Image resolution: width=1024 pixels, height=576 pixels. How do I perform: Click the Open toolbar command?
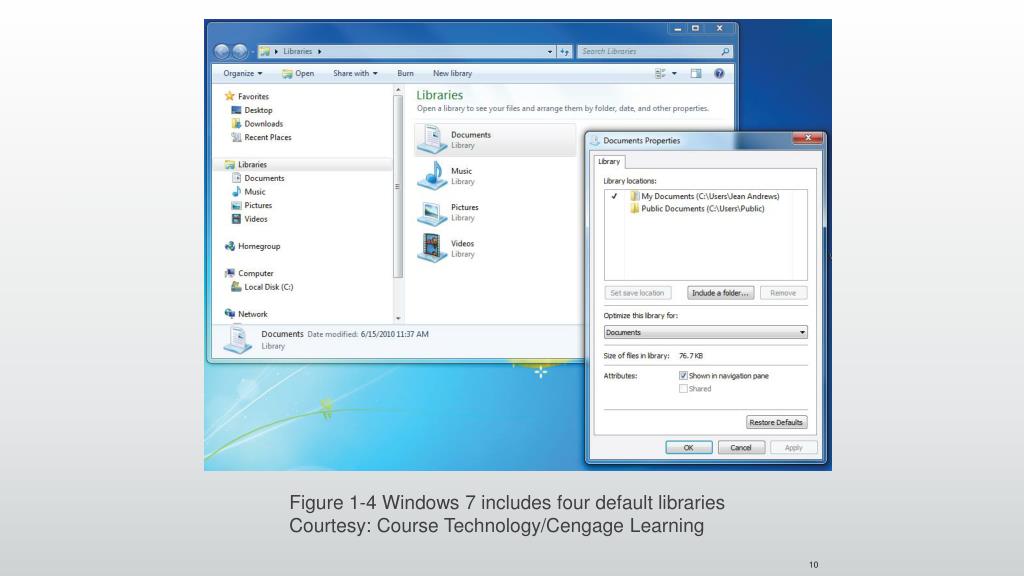[x=298, y=74]
